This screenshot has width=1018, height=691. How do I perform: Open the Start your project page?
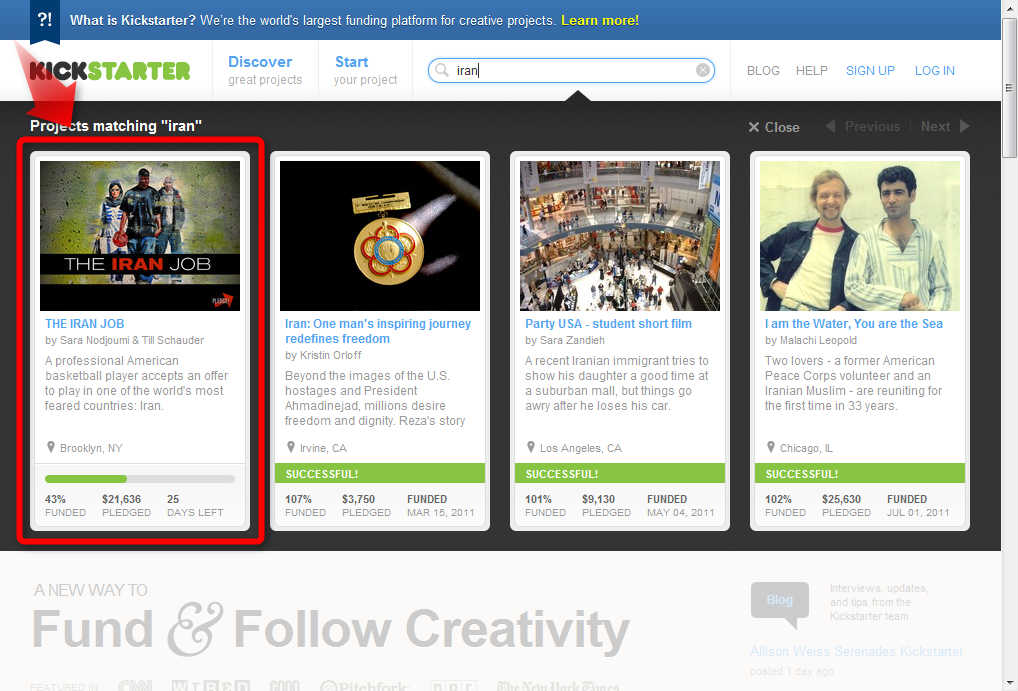[364, 70]
